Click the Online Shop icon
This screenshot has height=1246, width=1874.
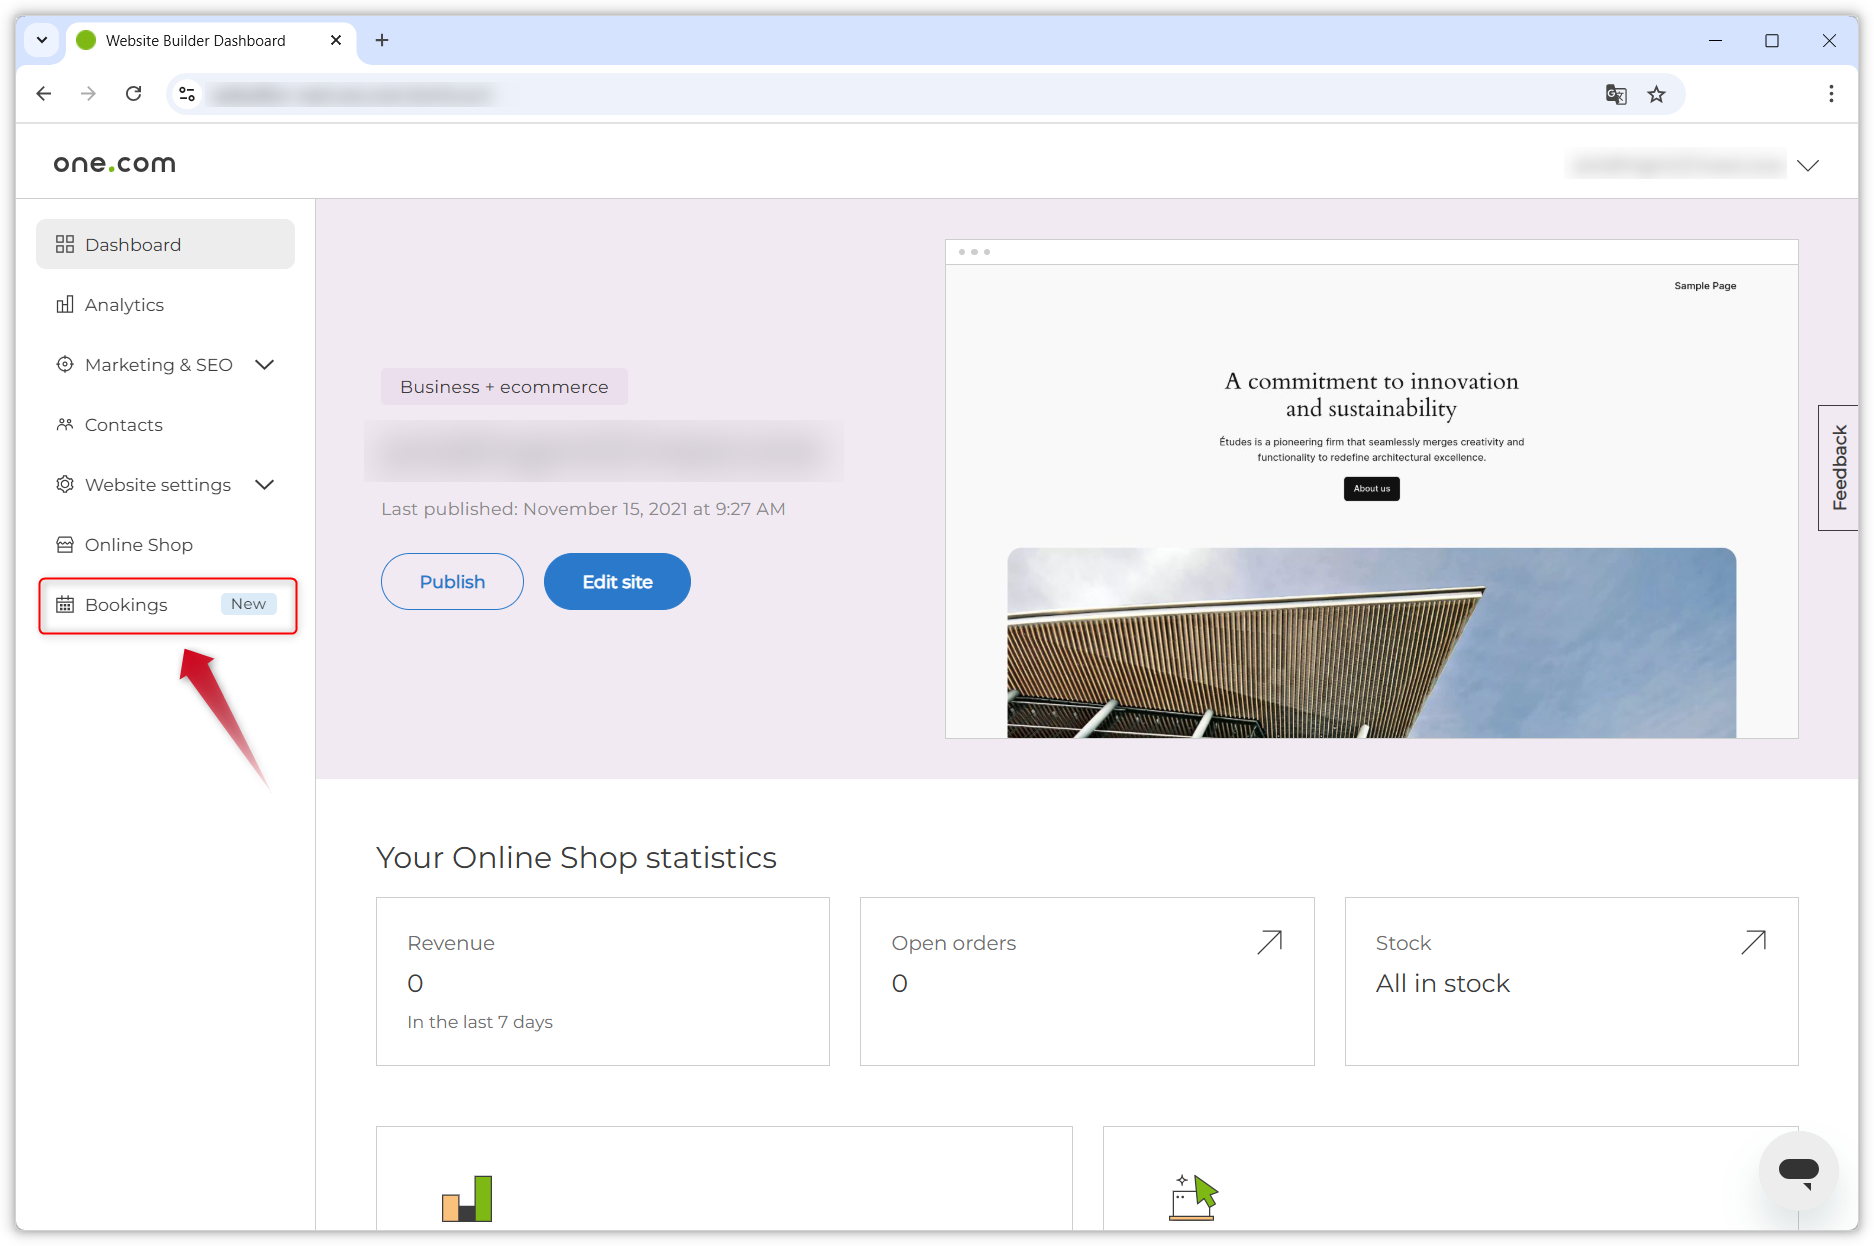(65, 544)
